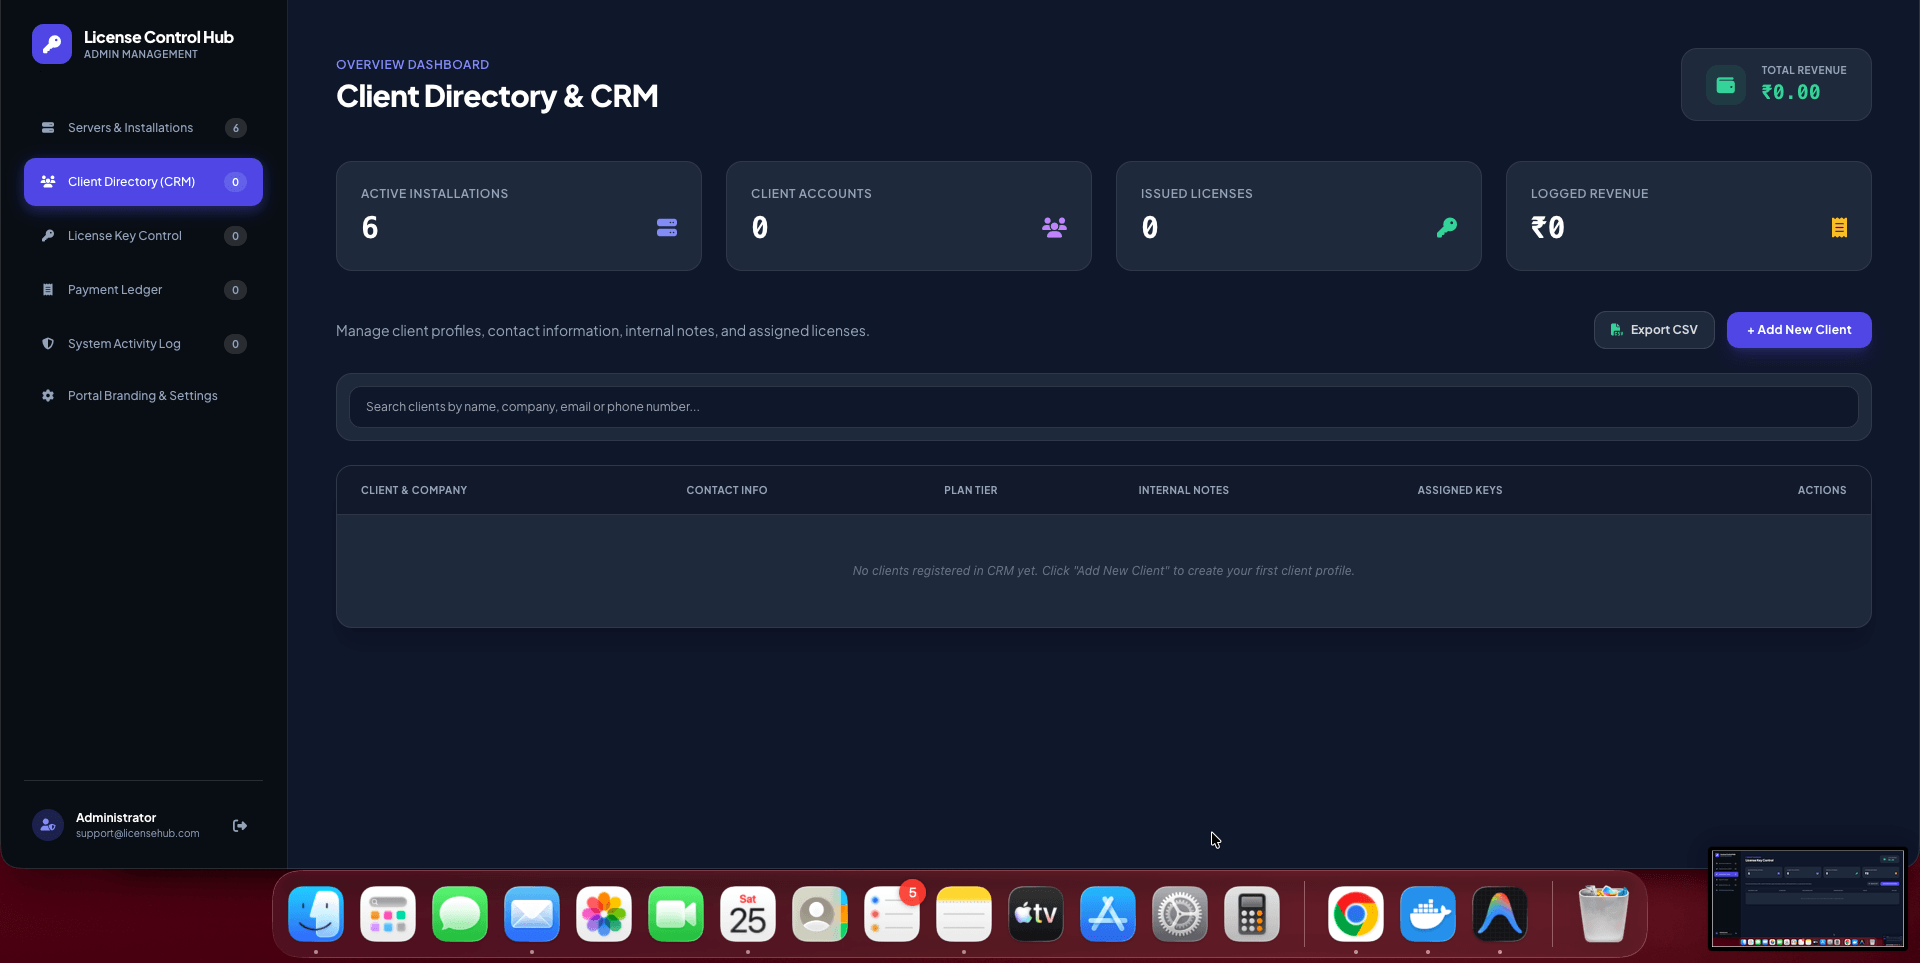
Task: Click the Export CSV button
Action: (x=1654, y=330)
